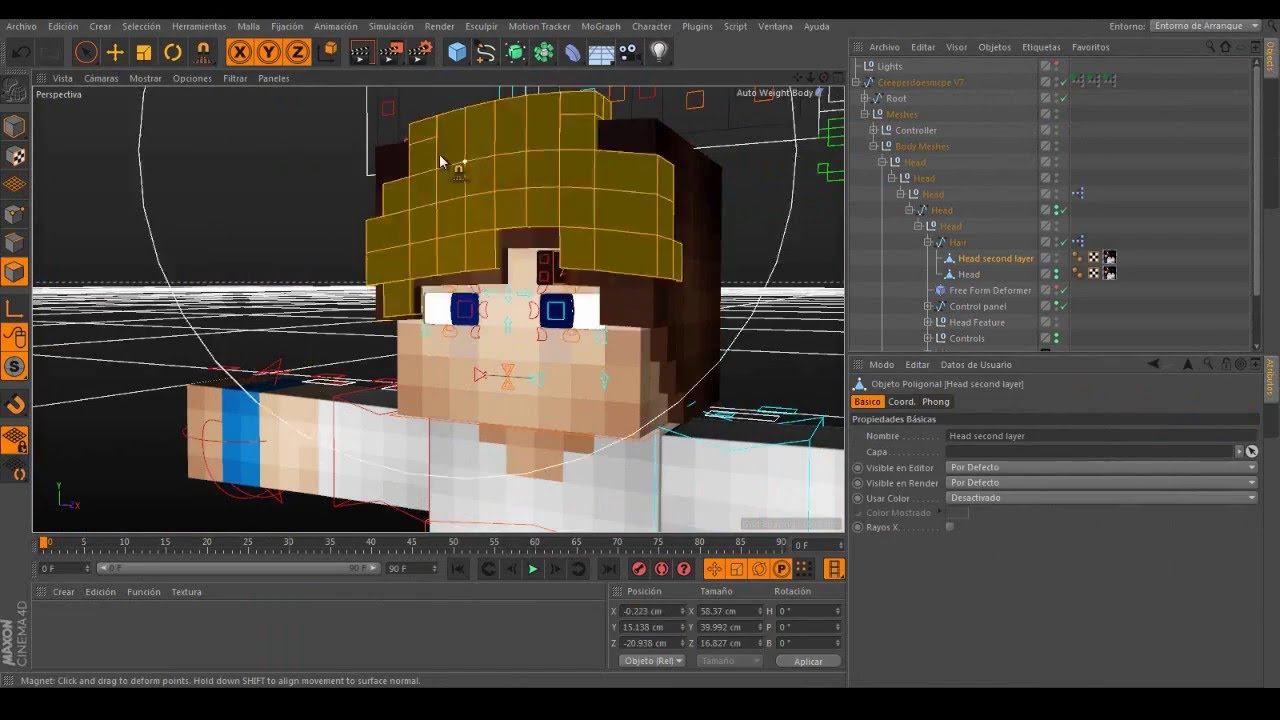Viewport: 1280px width, 720px height.
Task: Activate the Magnet tool in toolbar
Action: (x=203, y=52)
